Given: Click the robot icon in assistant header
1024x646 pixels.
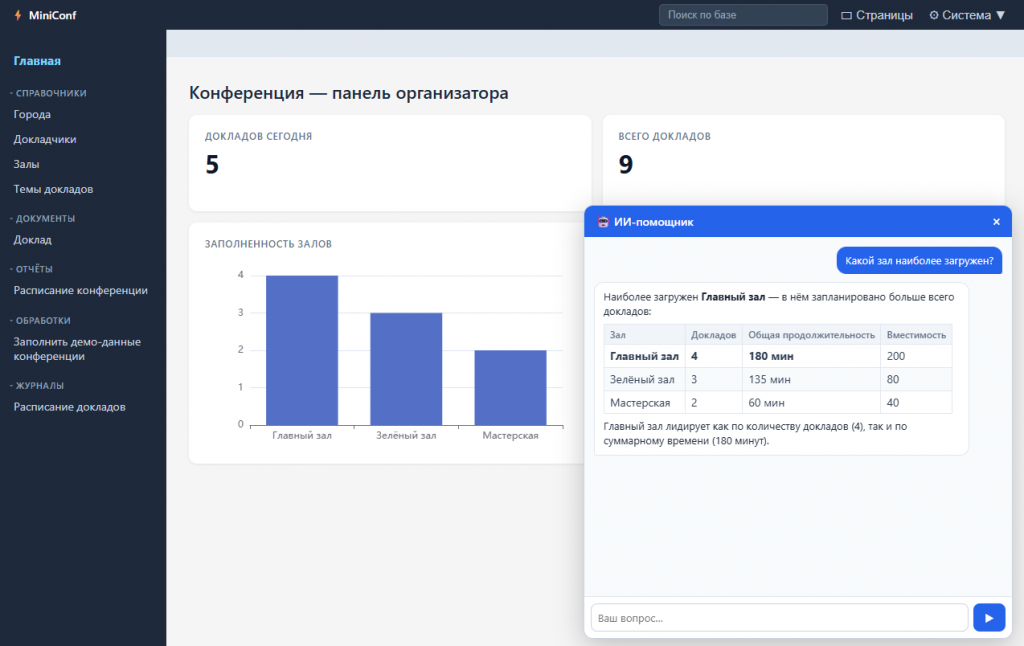Looking at the screenshot, I should click(x=603, y=222).
